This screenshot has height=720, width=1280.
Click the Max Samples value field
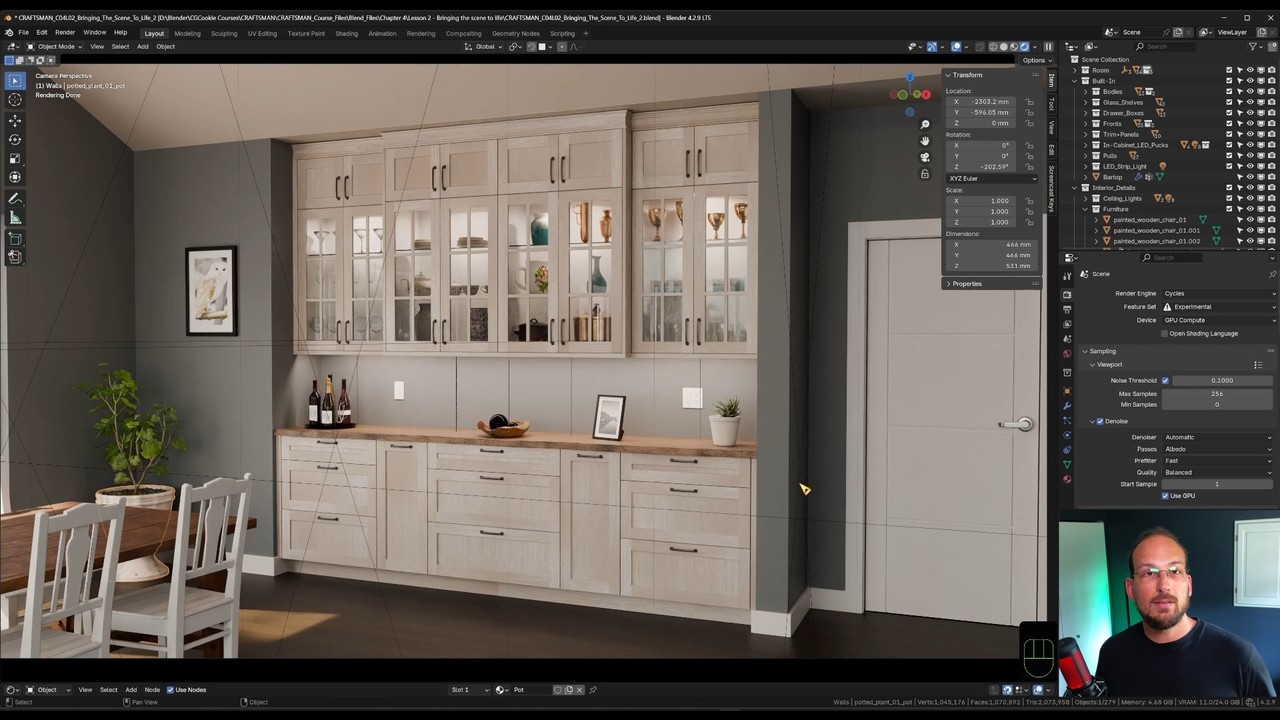point(1217,393)
